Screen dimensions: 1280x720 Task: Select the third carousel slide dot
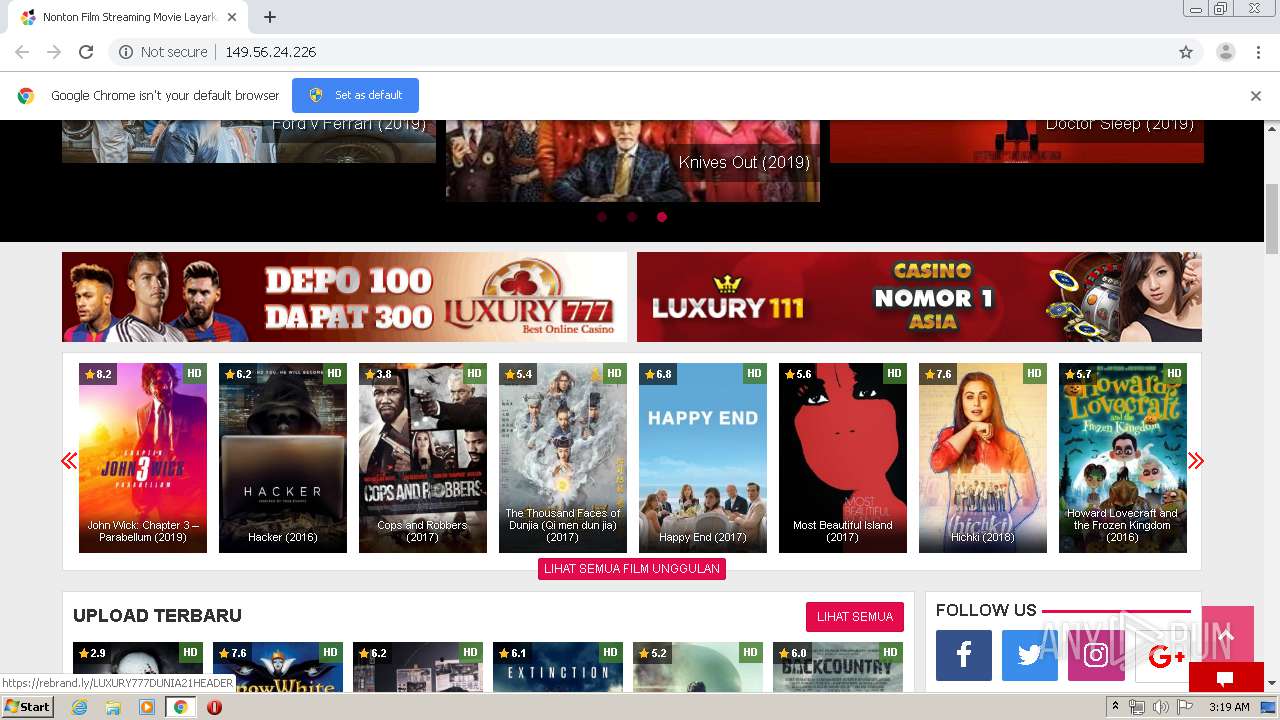662,217
